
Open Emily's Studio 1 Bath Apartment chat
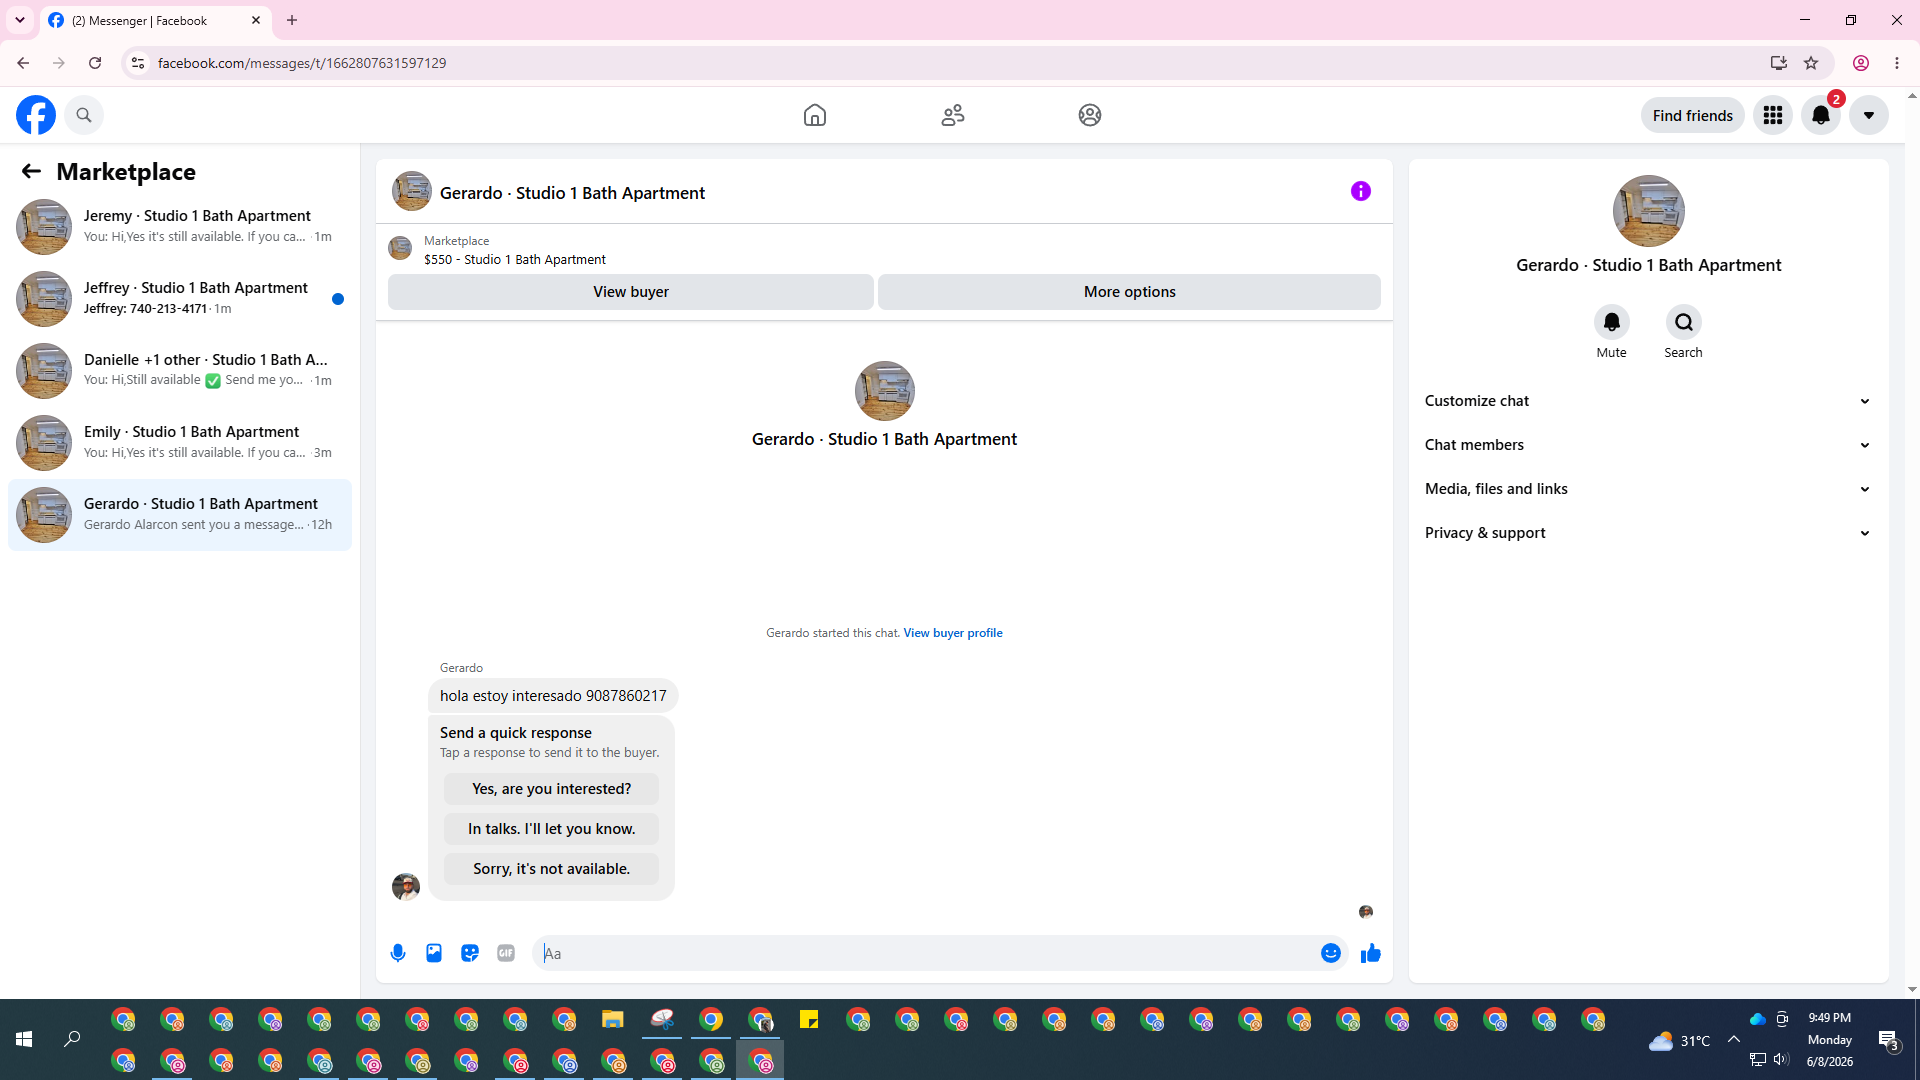pos(180,442)
